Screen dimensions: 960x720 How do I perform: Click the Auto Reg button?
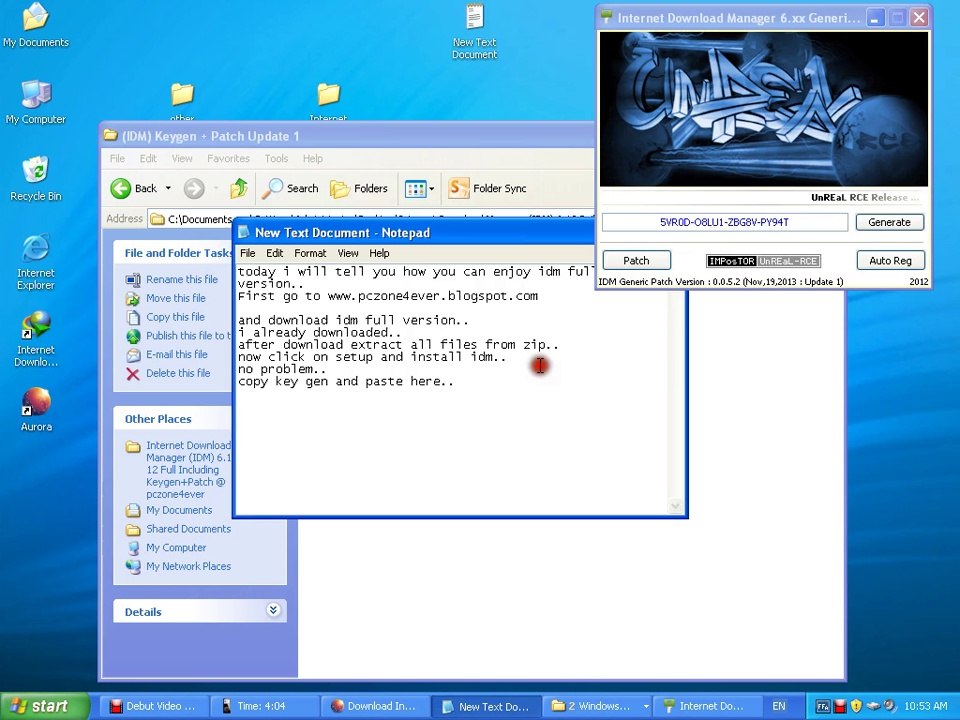coord(889,261)
